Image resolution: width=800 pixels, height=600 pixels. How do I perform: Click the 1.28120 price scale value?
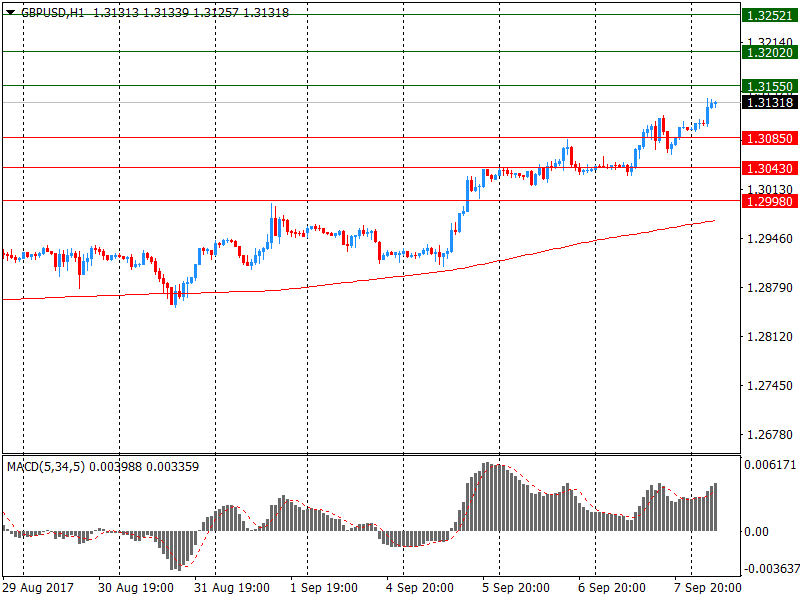769,337
